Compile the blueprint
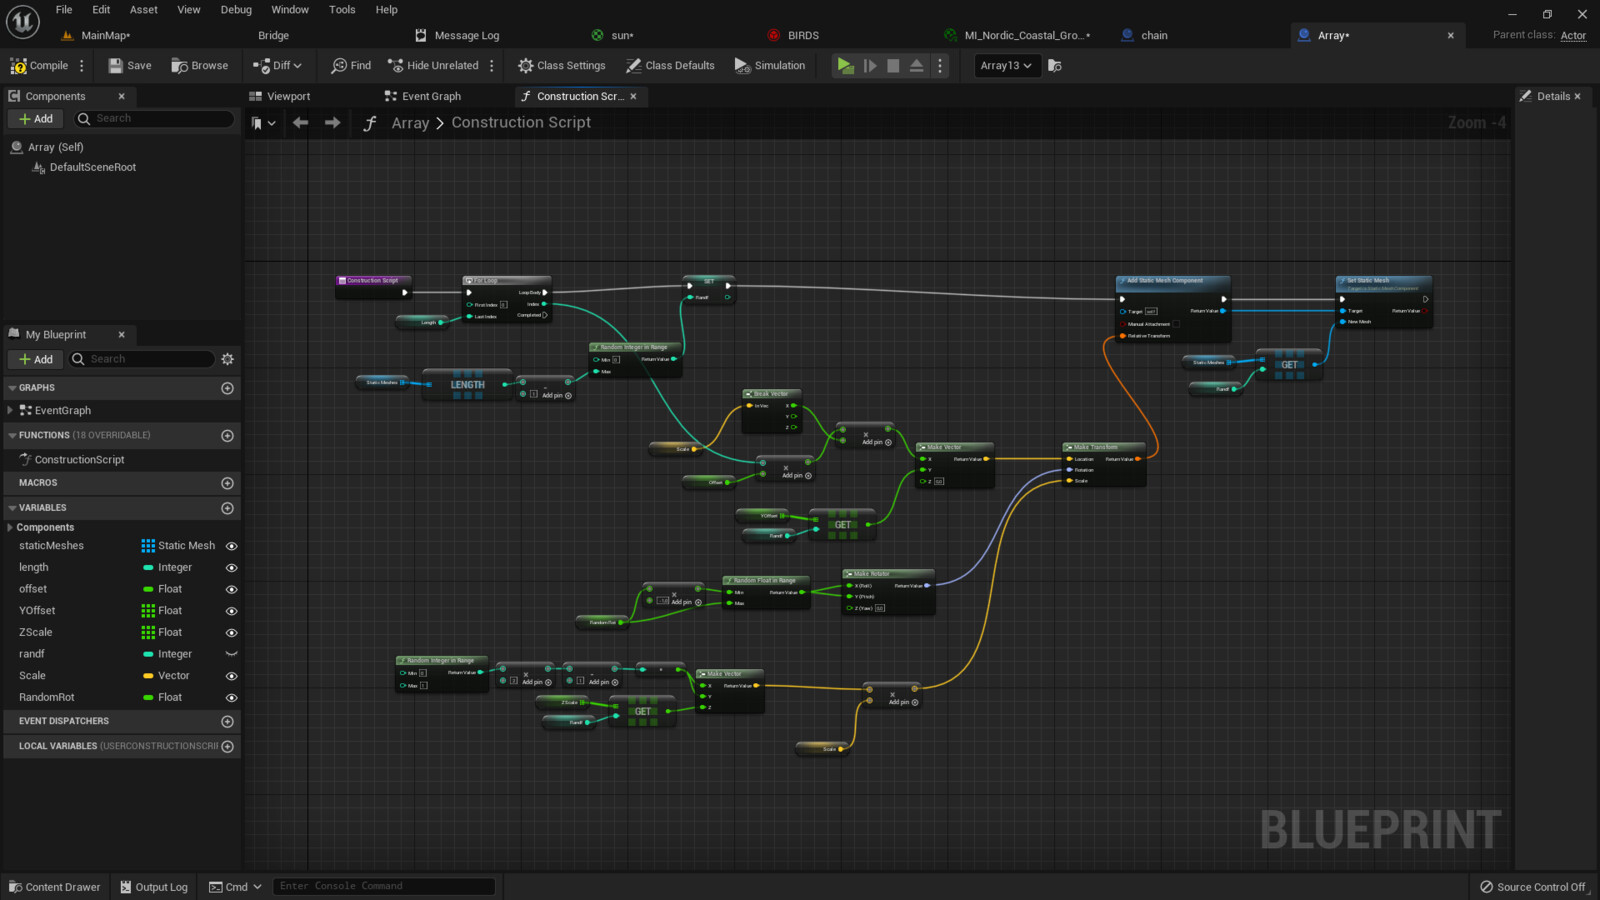1600x900 pixels. point(38,65)
